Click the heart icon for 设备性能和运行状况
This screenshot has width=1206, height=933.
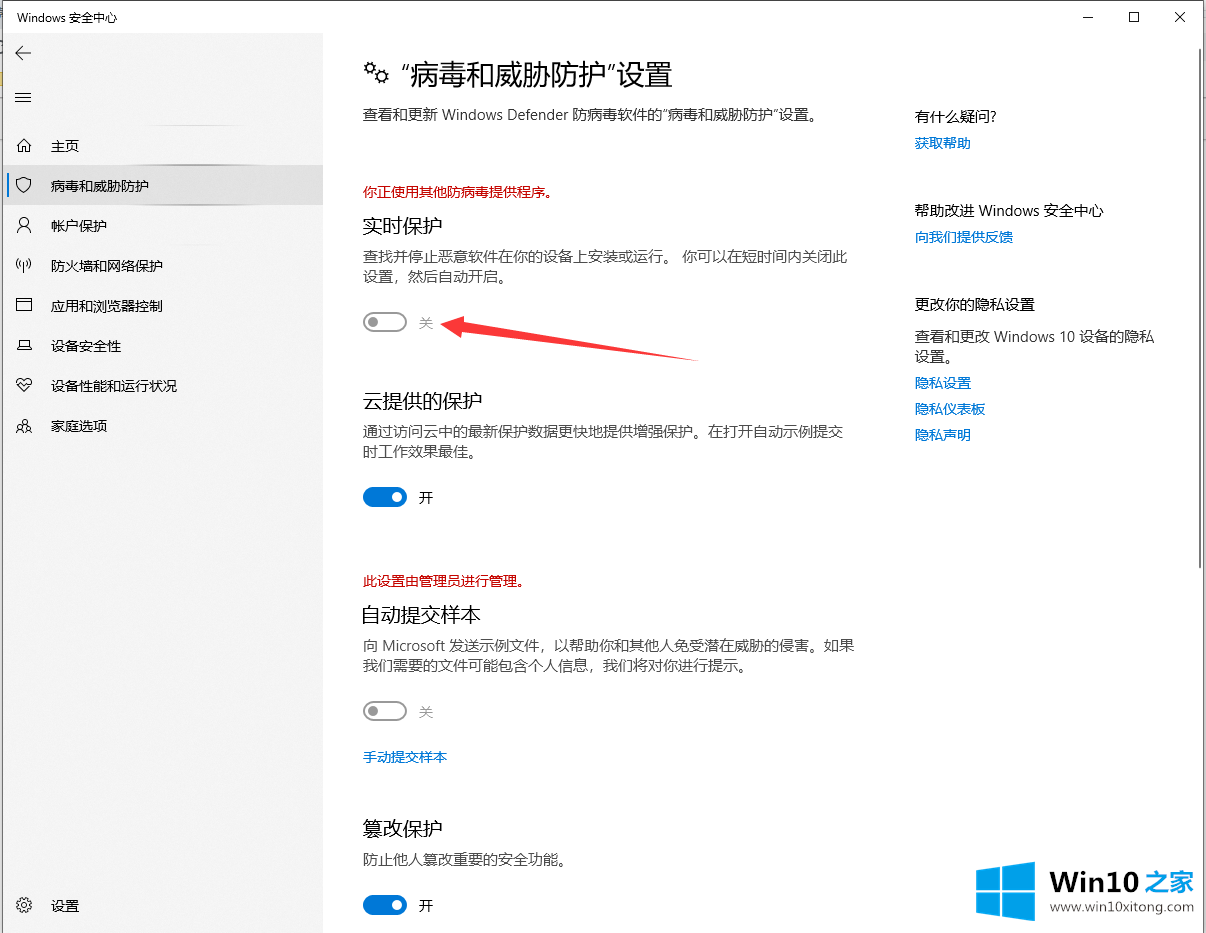click(25, 386)
